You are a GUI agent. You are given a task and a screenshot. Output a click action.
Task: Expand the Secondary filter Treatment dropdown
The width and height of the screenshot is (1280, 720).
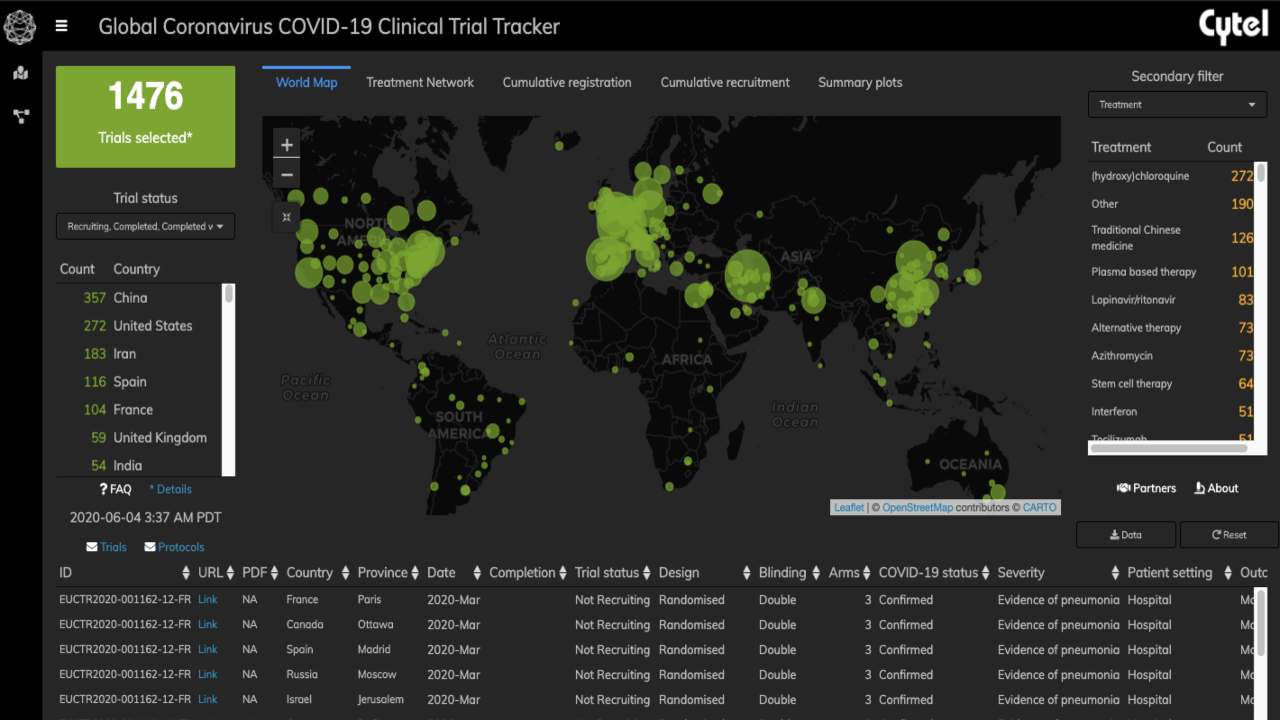coord(1177,105)
